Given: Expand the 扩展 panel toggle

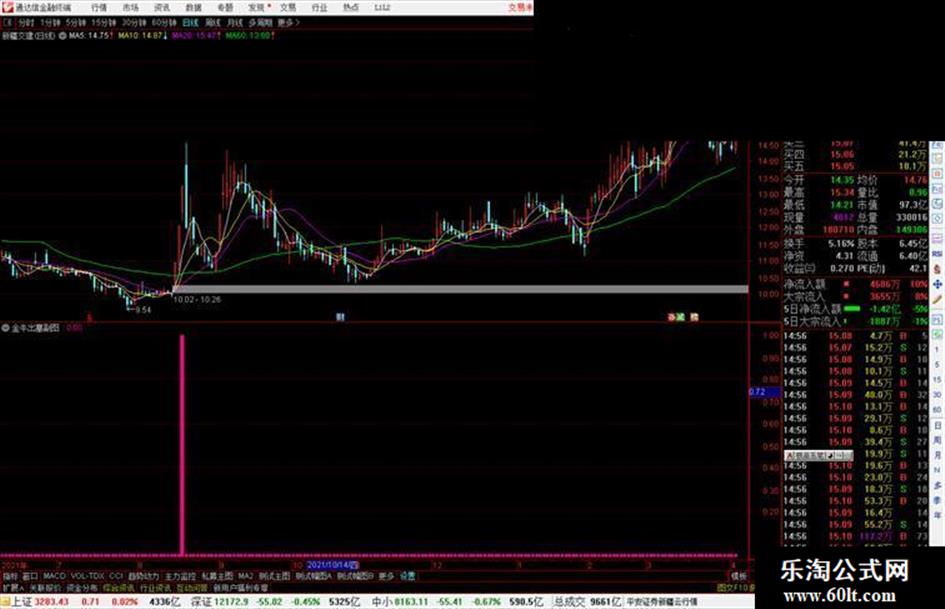Looking at the screenshot, I should point(13,587).
